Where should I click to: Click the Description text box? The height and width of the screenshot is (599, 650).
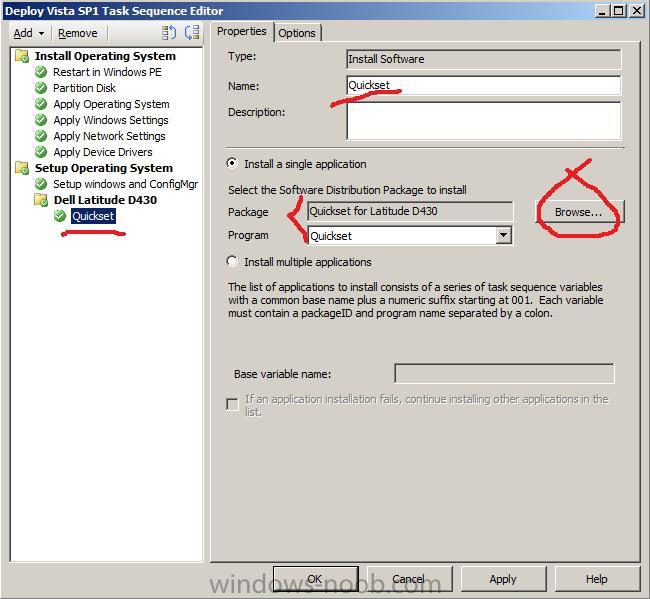click(x=484, y=121)
